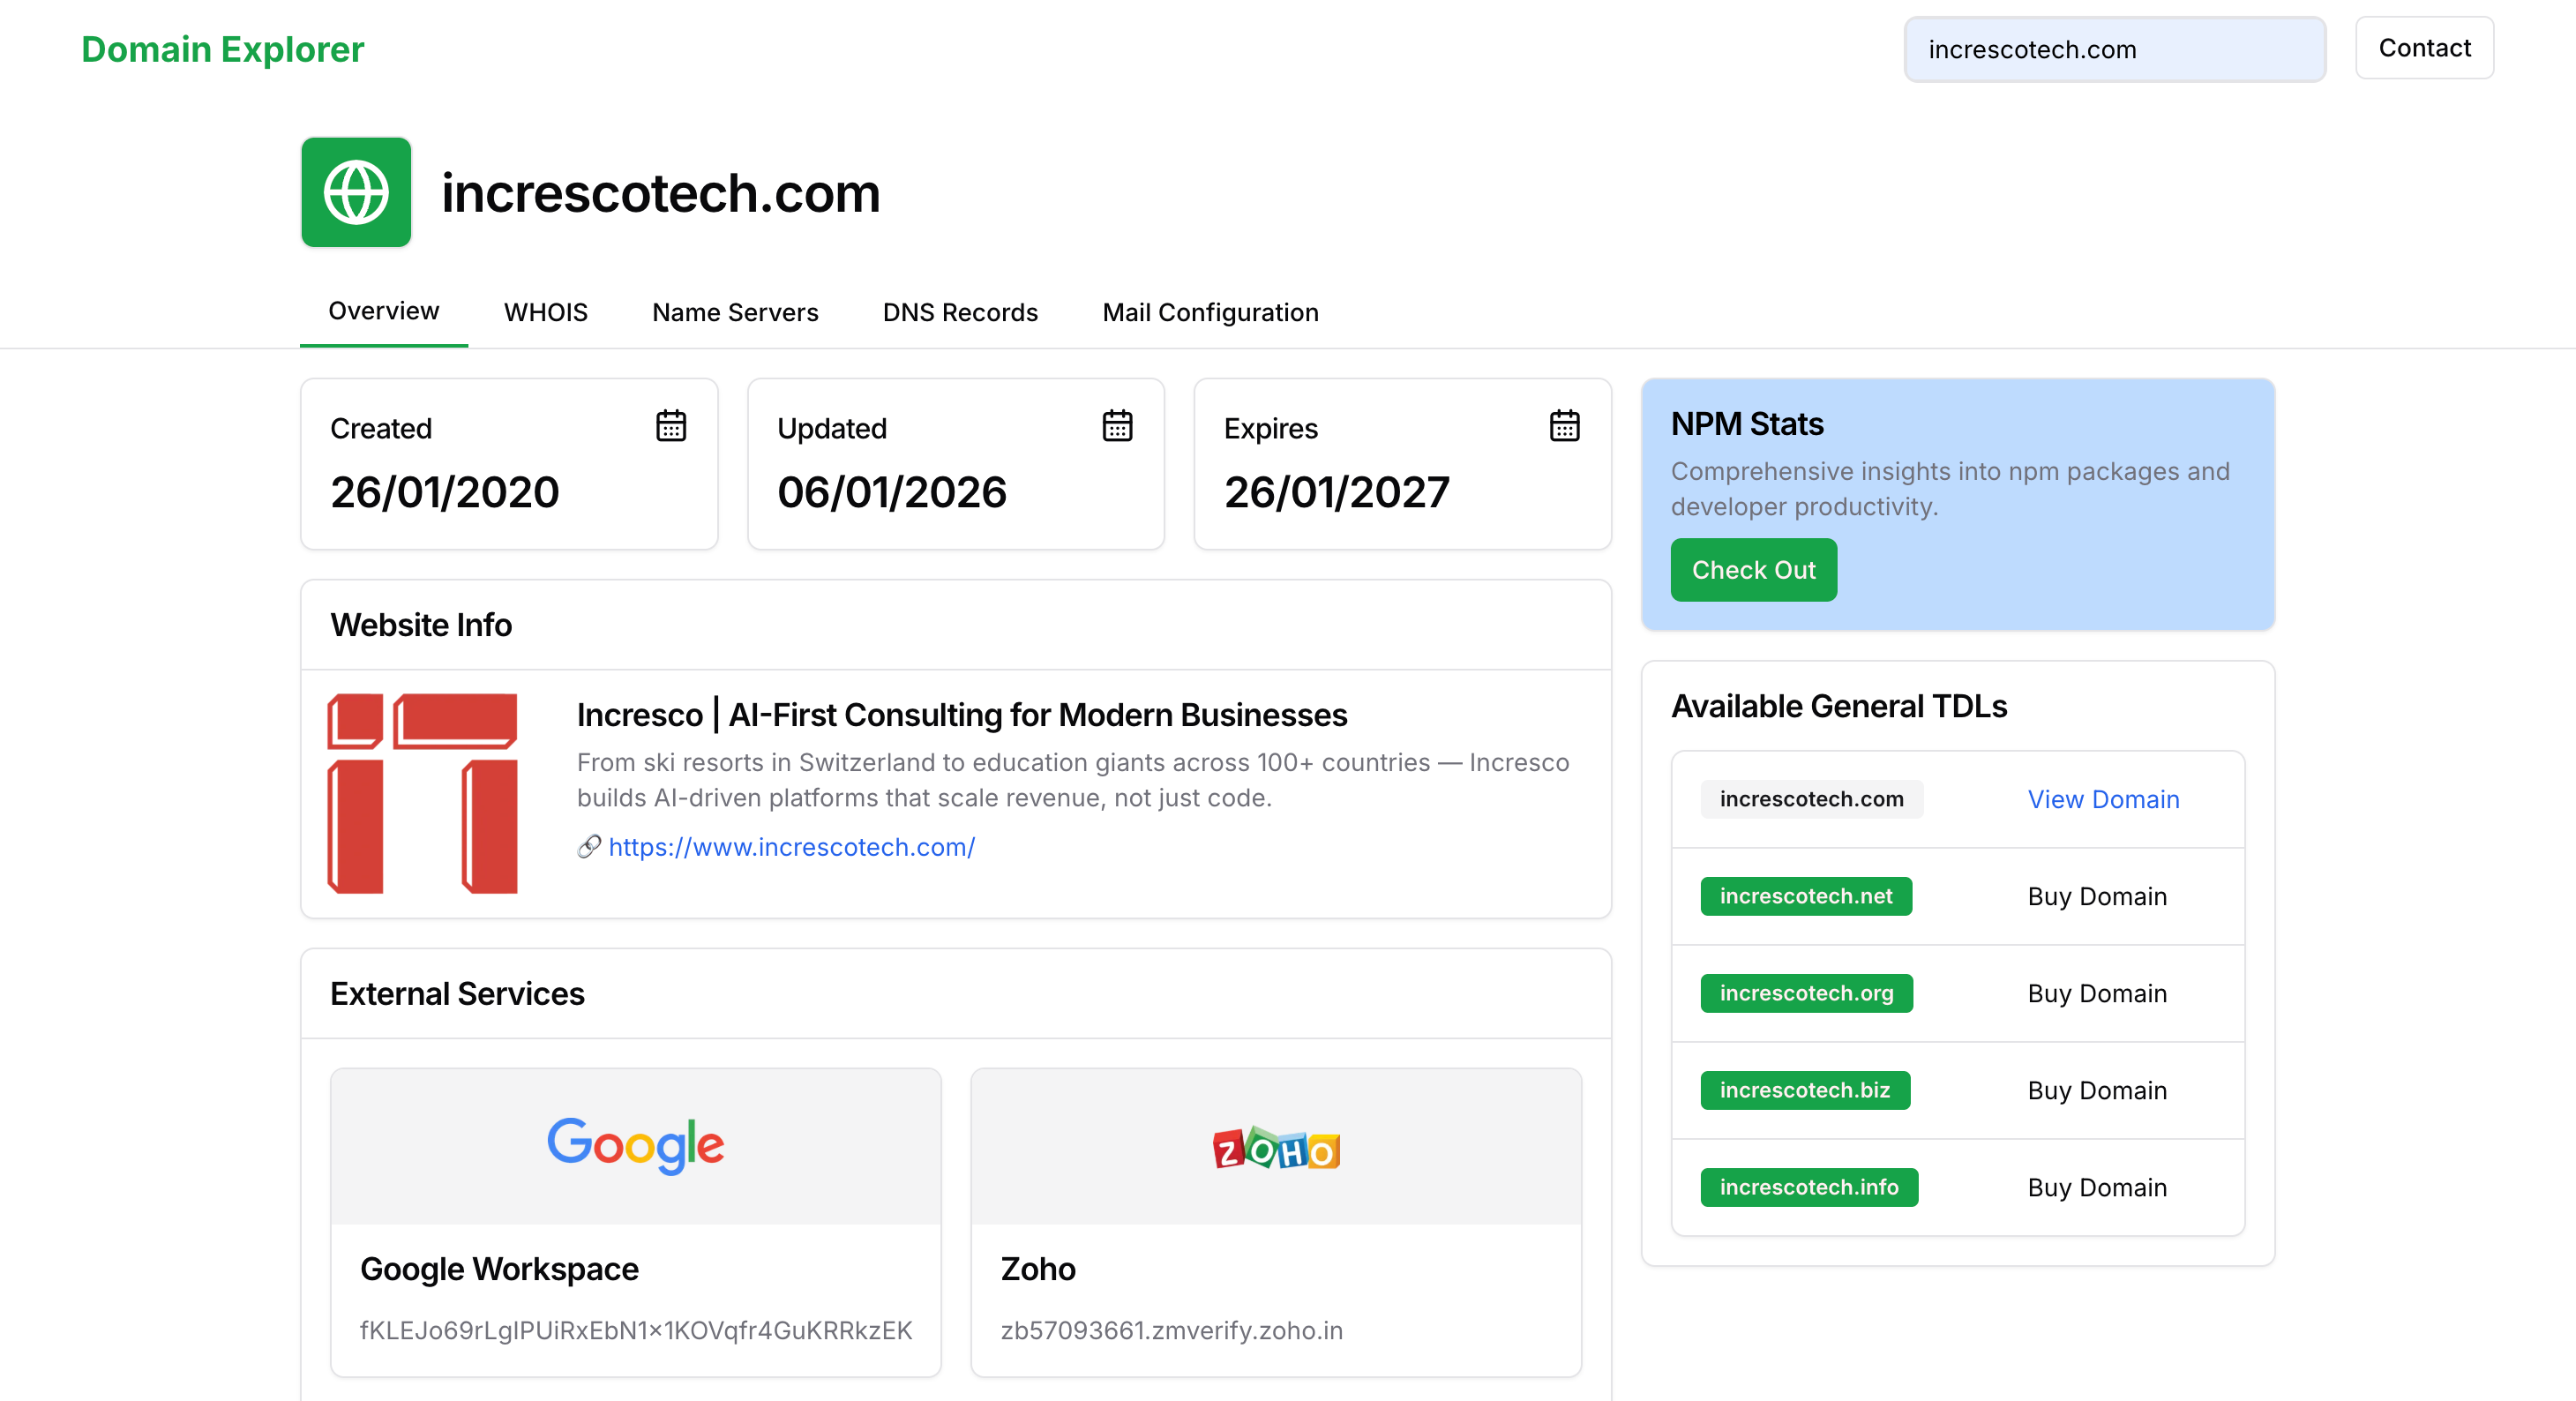
Task: Click the link icon next to the website URL
Action: click(x=589, y=847)
